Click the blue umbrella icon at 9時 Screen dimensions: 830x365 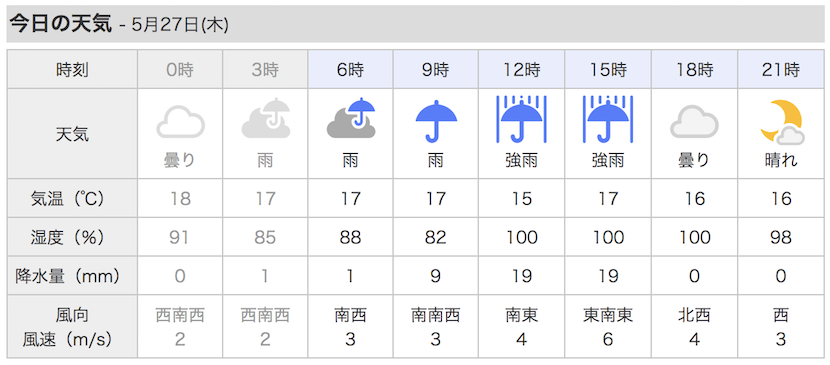point(436,121)
